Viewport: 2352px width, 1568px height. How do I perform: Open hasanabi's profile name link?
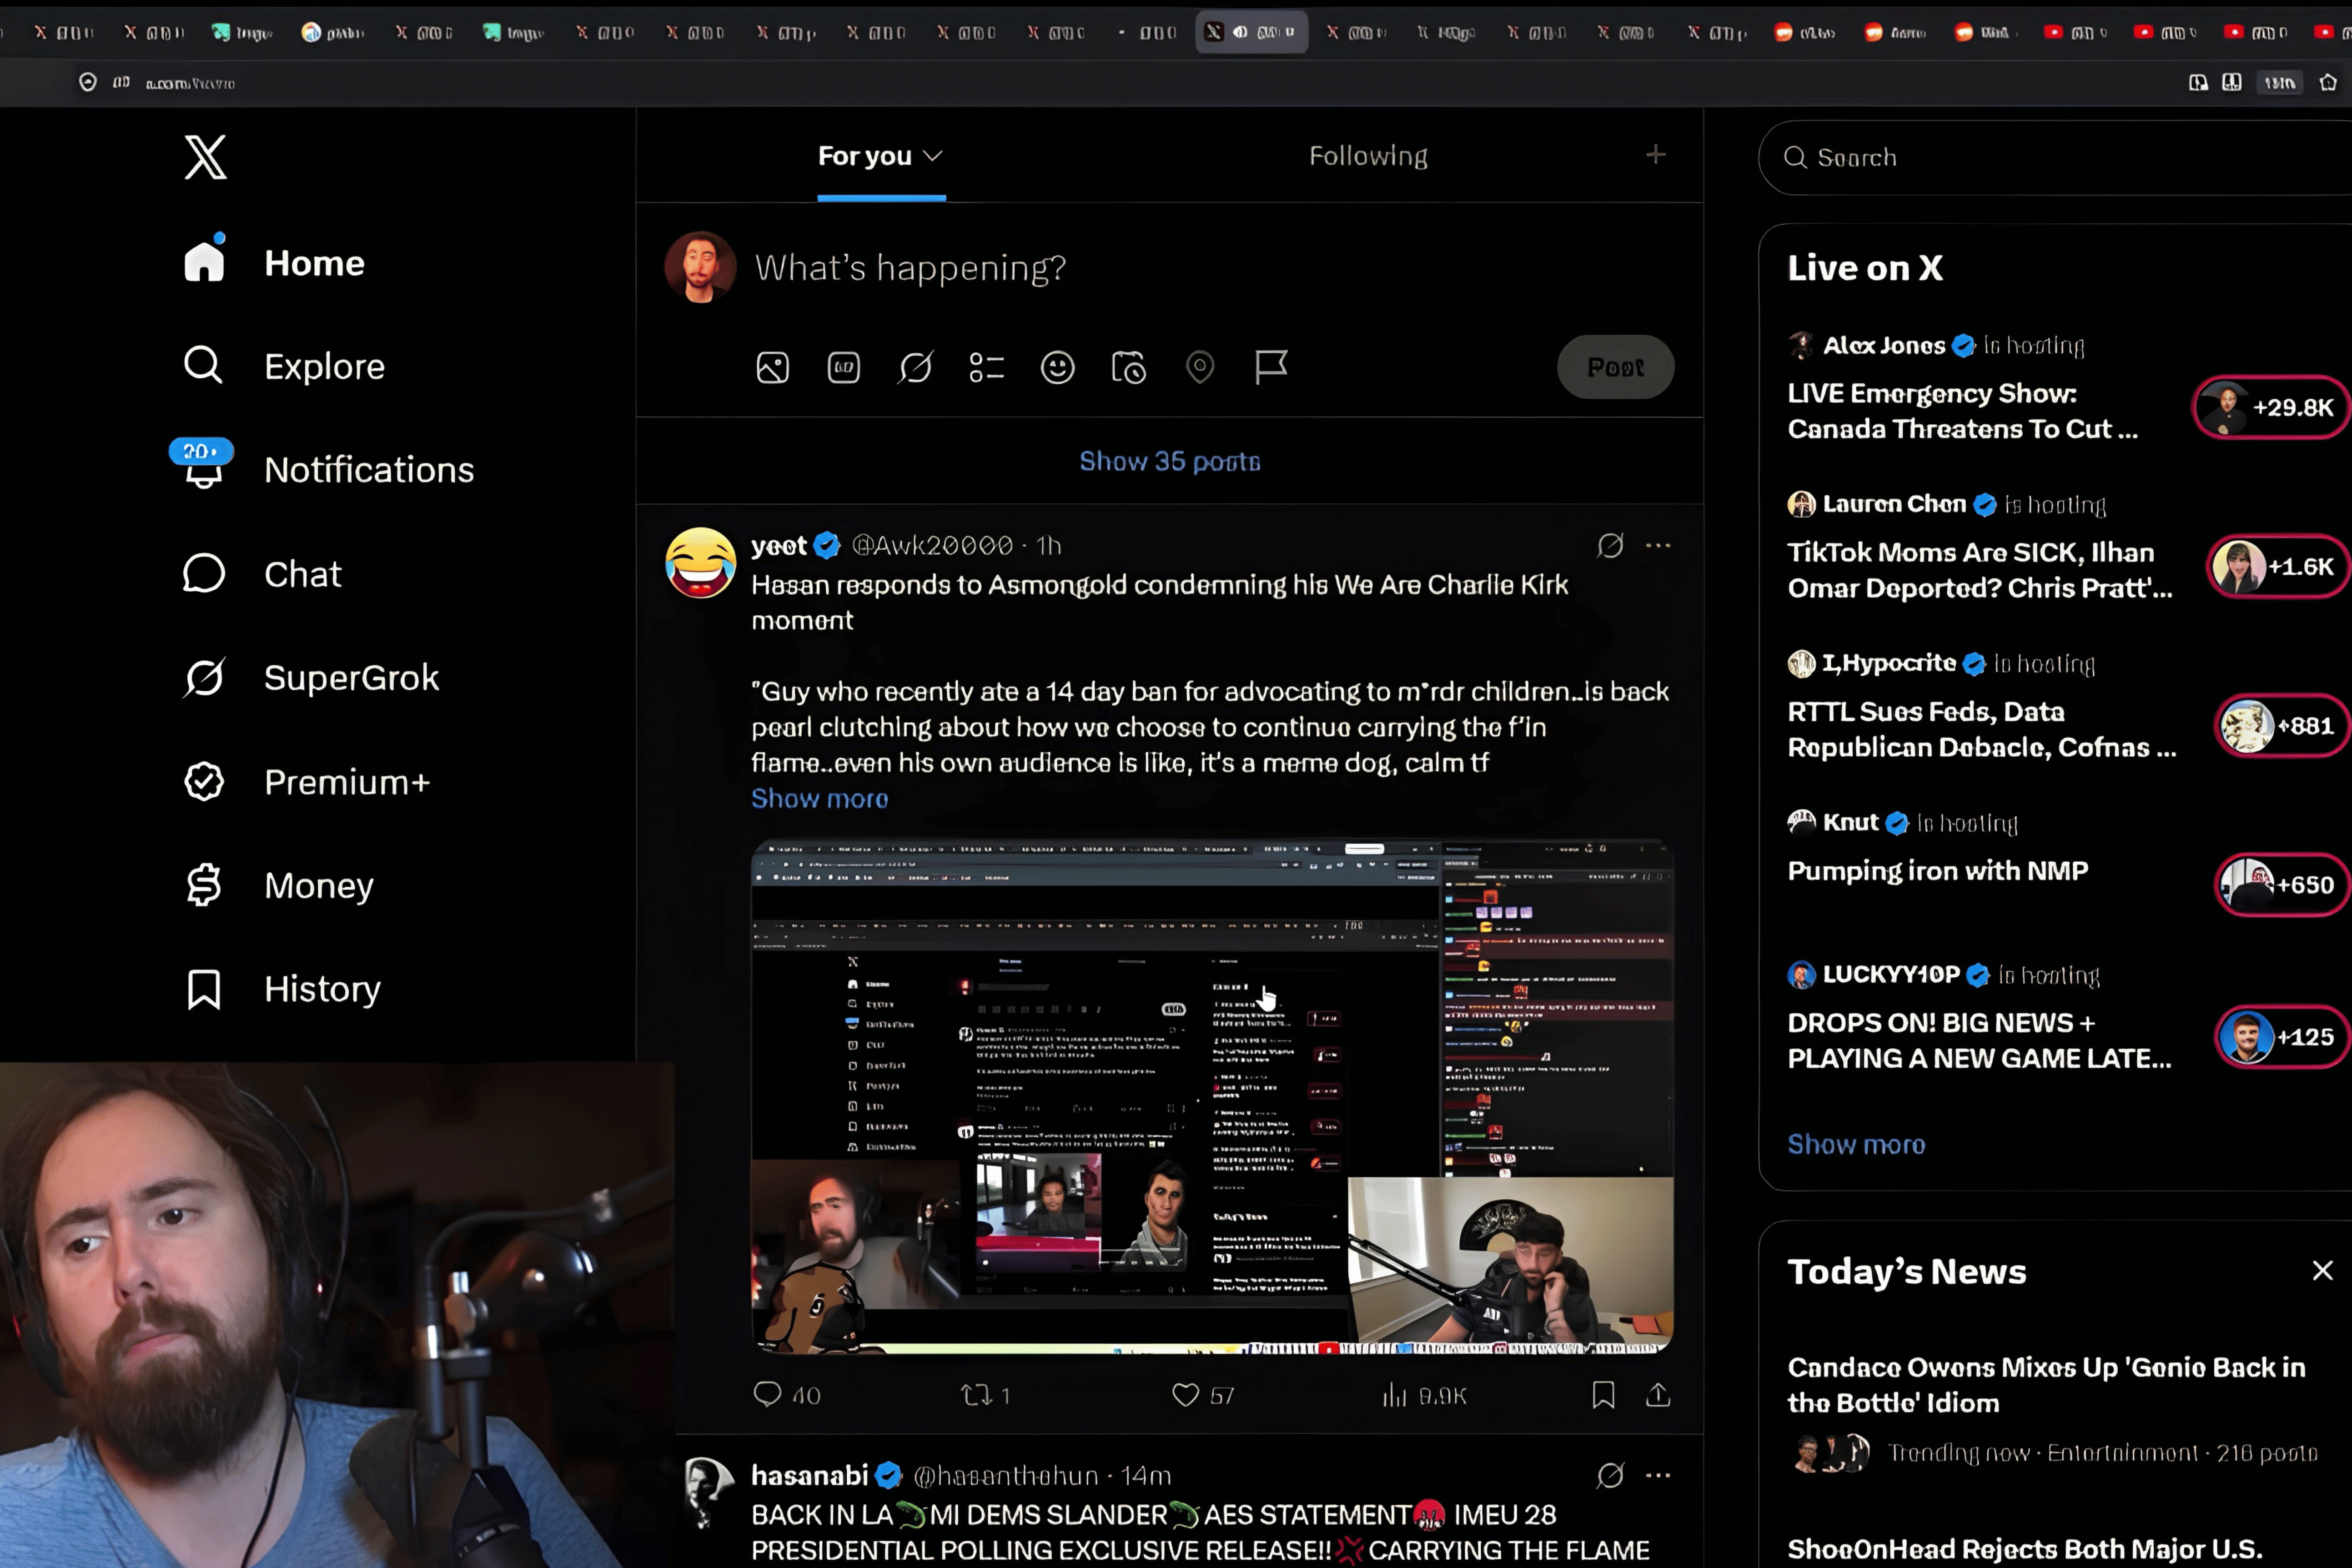[809, 1476]
